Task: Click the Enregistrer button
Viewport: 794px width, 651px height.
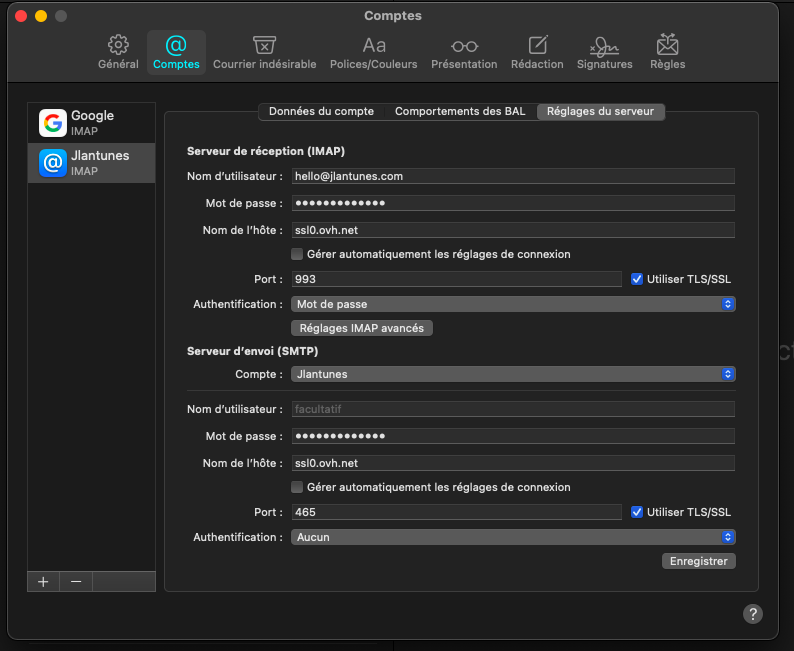Action: tap(698, 561)
